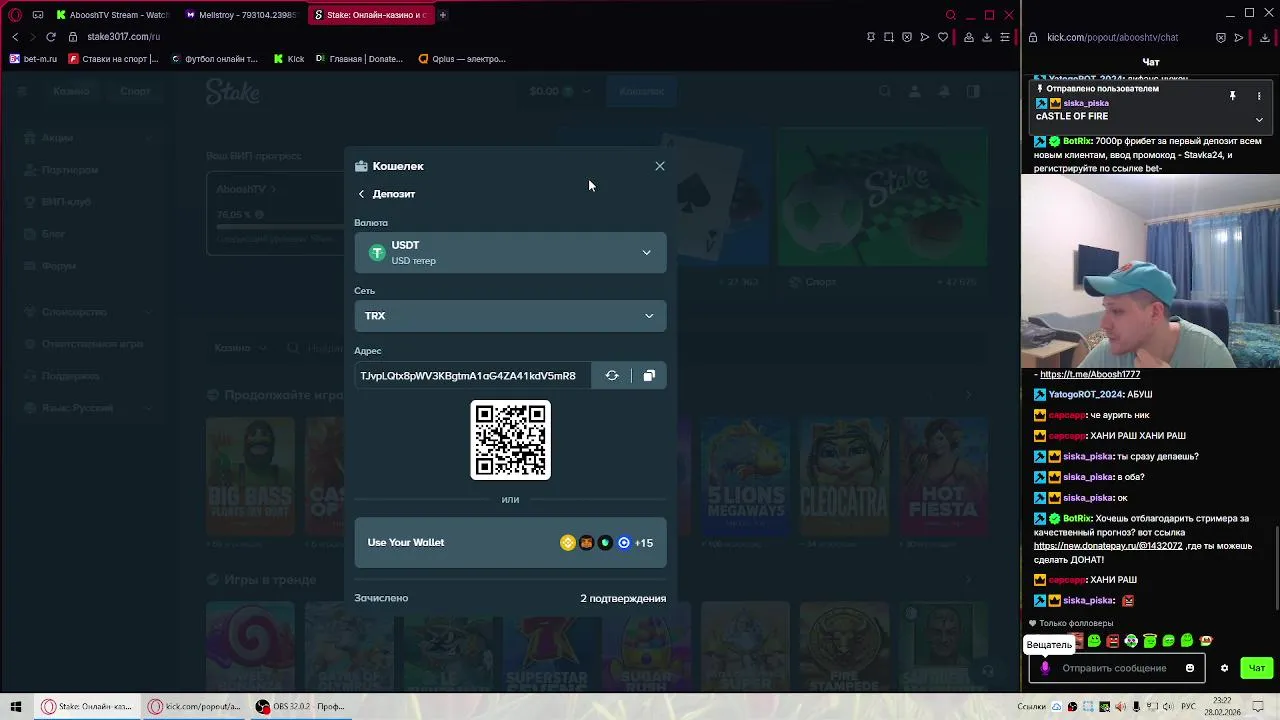1280x720 pixels.
Task: Click siska_piska username in pinned message
Action: (x=1086, y=103)
